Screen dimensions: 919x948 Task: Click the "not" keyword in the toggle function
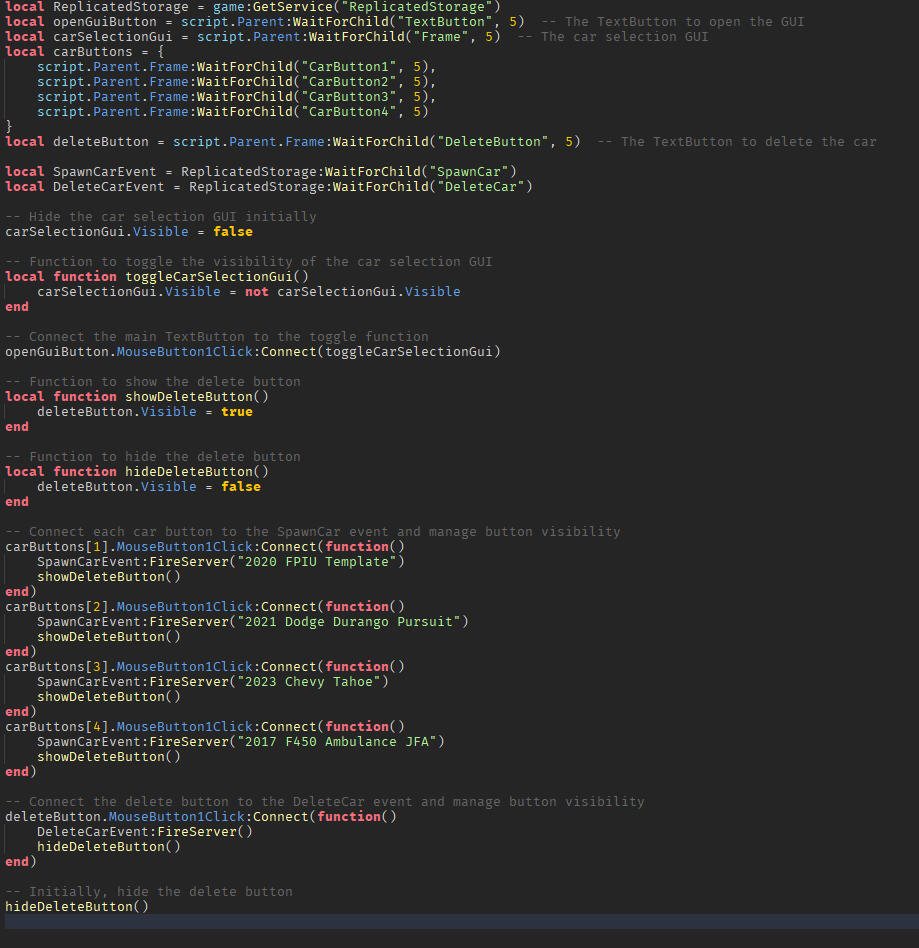pos(256,291)
